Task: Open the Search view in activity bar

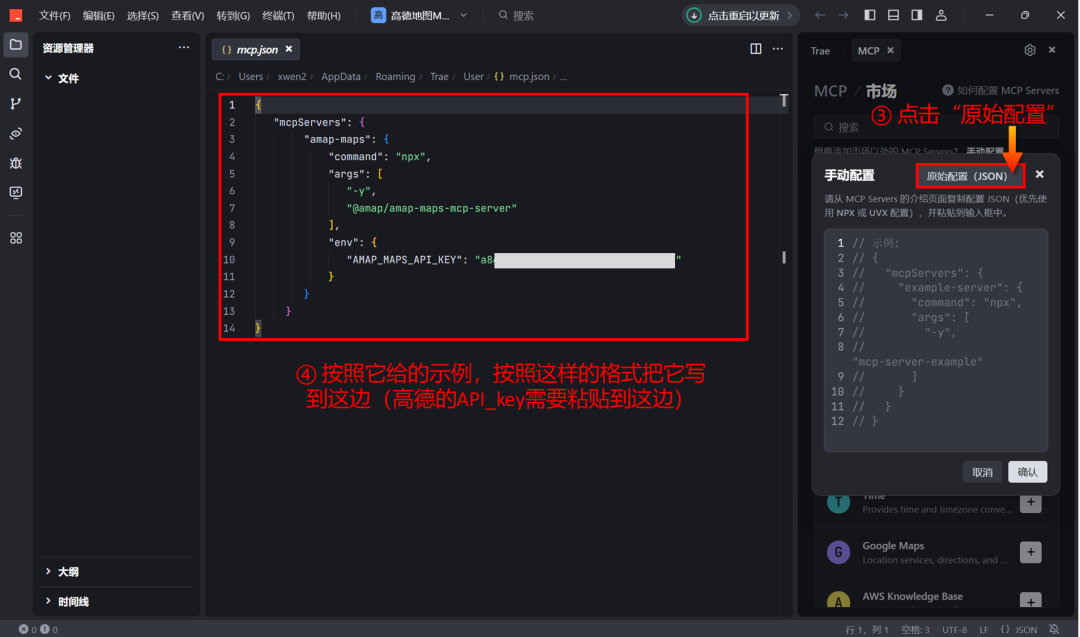Action: (x=15, y=74)
